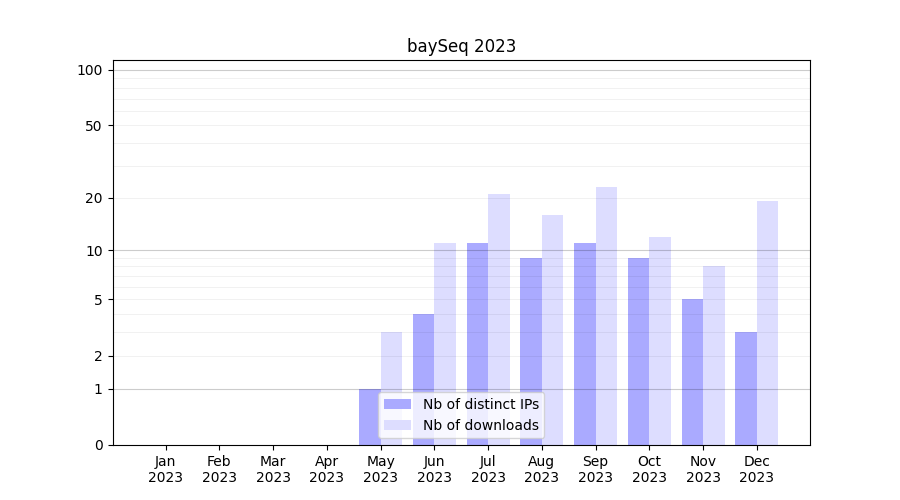Viewport: 900px width, 500px height.
Task: Click the 'Nb of downloads' legend label
Action: [480, 425]
